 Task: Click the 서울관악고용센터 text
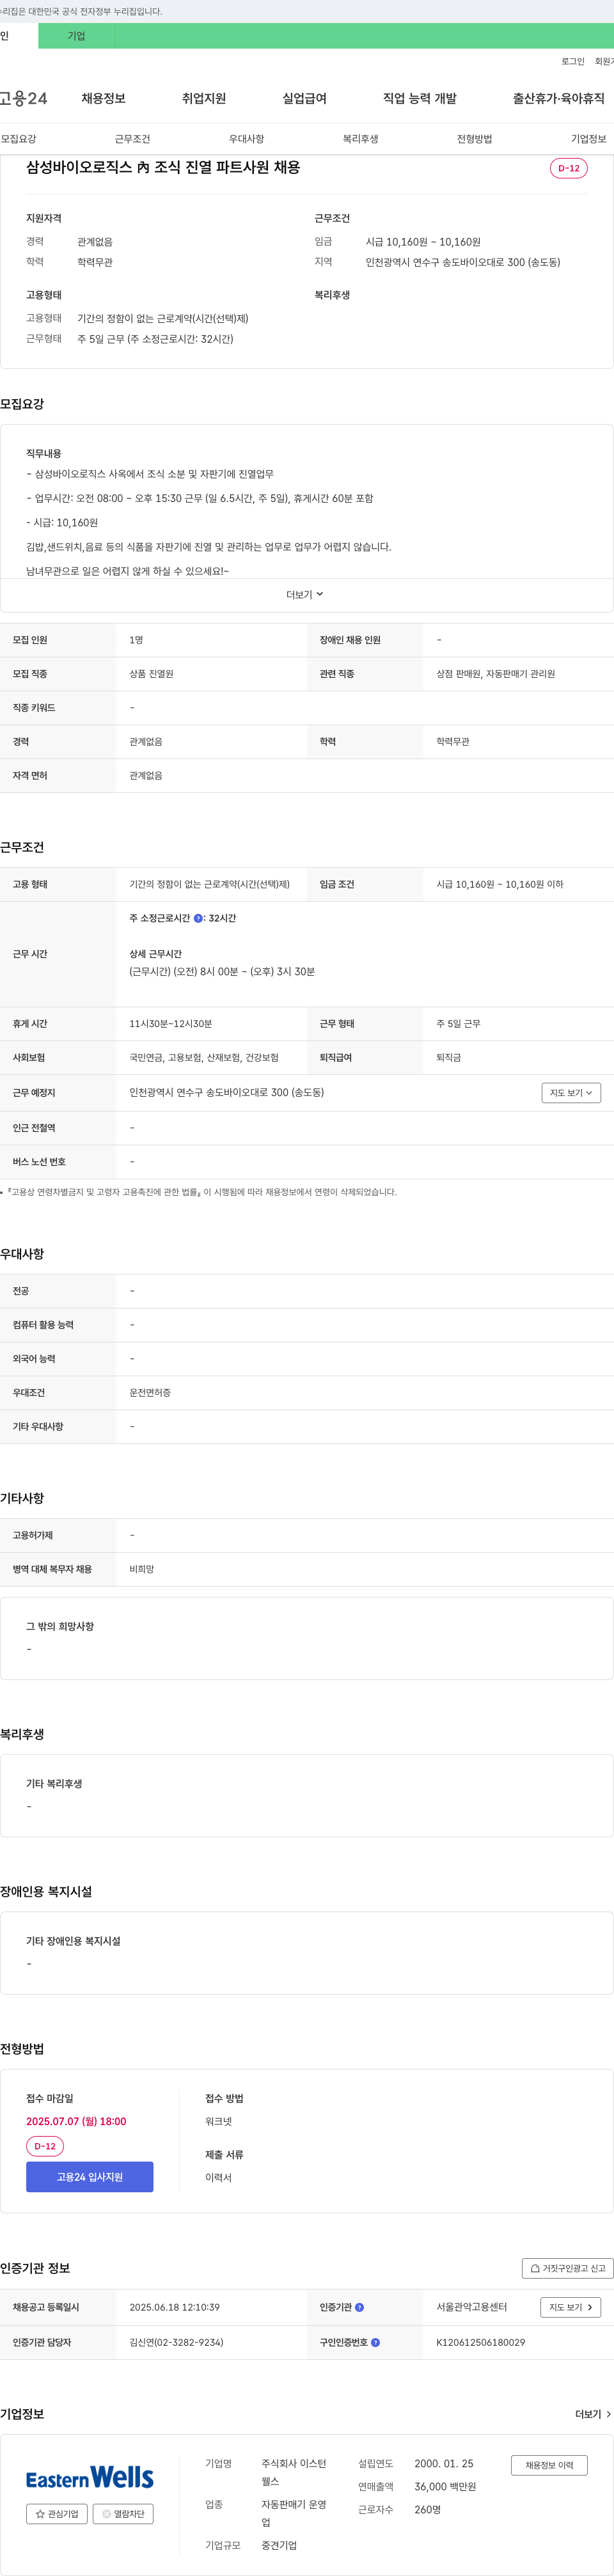pyautogui.click(x=471, y=2308)
